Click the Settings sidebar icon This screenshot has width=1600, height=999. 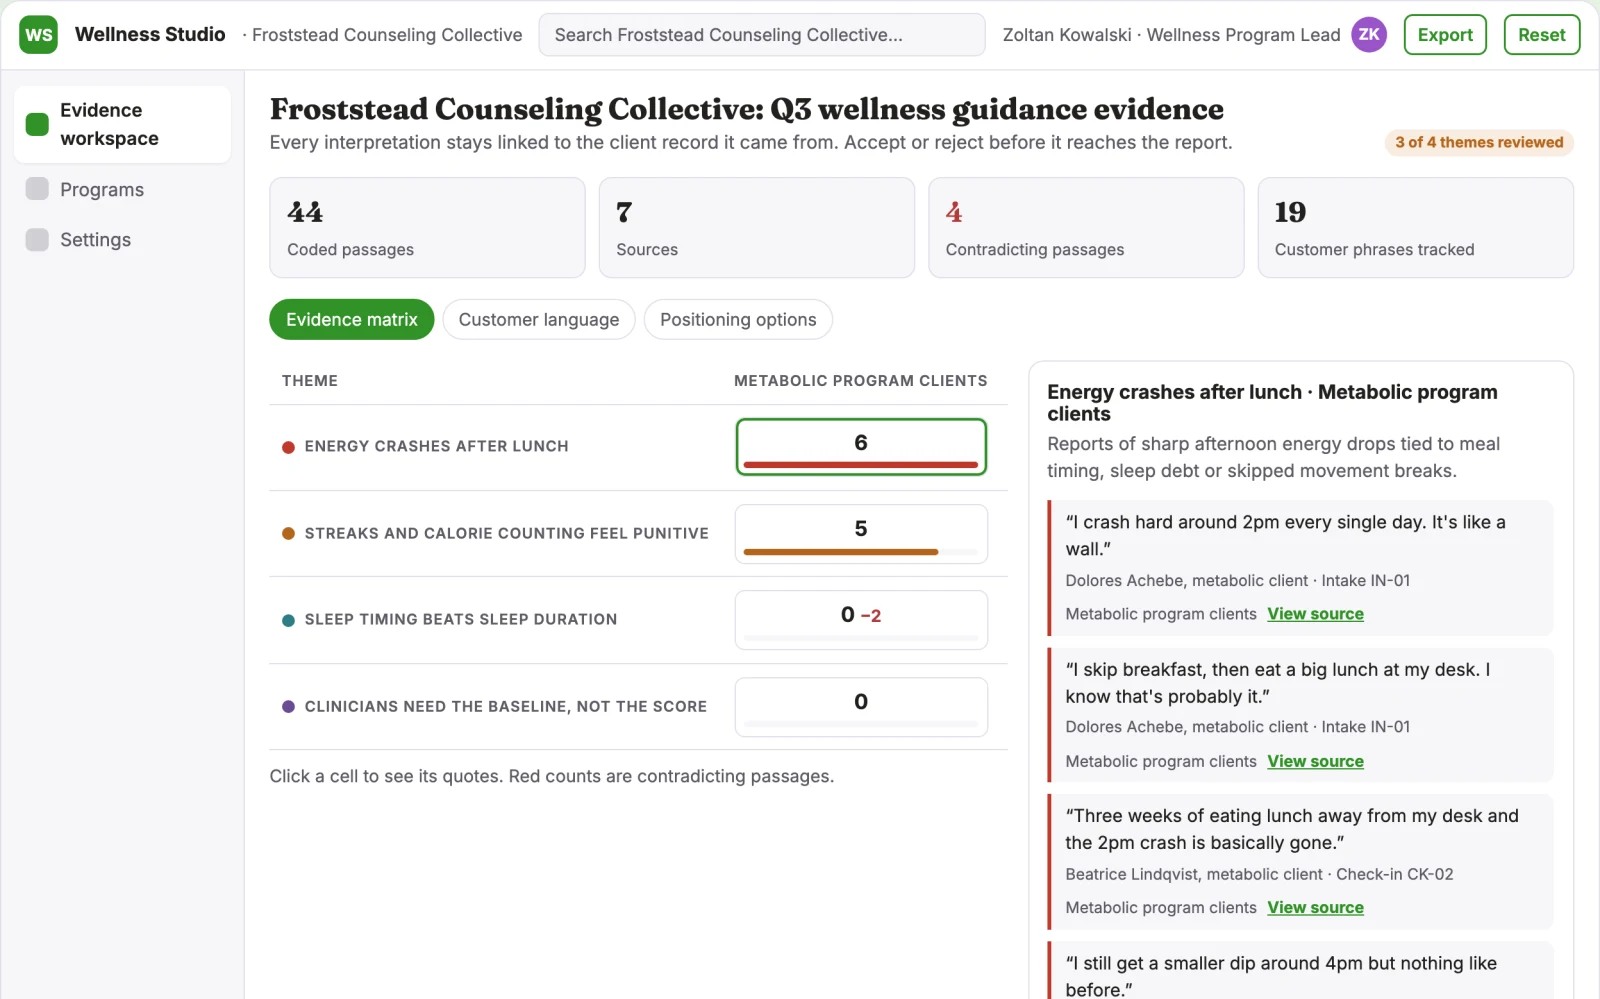[x=37, y=240]
